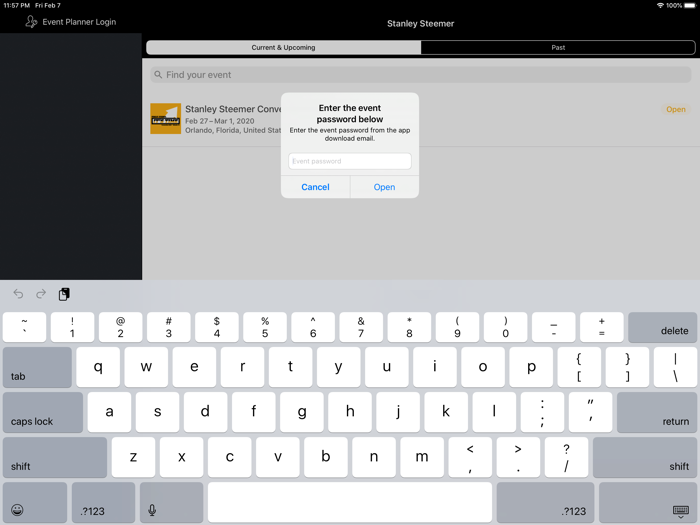Tap the 2 at-sign key
Image resolution: width=700 pixels, height=525 pixels.
click(121, 327)
